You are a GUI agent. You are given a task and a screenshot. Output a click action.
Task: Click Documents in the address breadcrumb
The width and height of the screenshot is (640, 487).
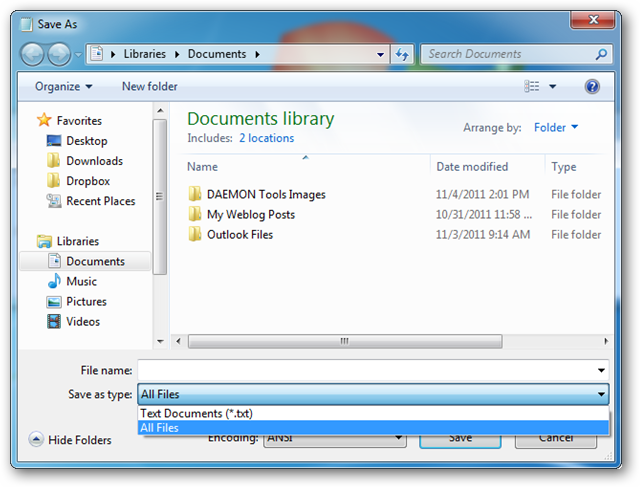point(217,54)
